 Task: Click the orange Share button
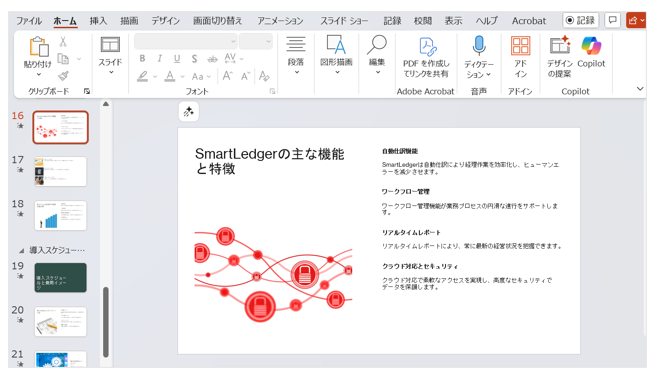(x=636, y=20)
